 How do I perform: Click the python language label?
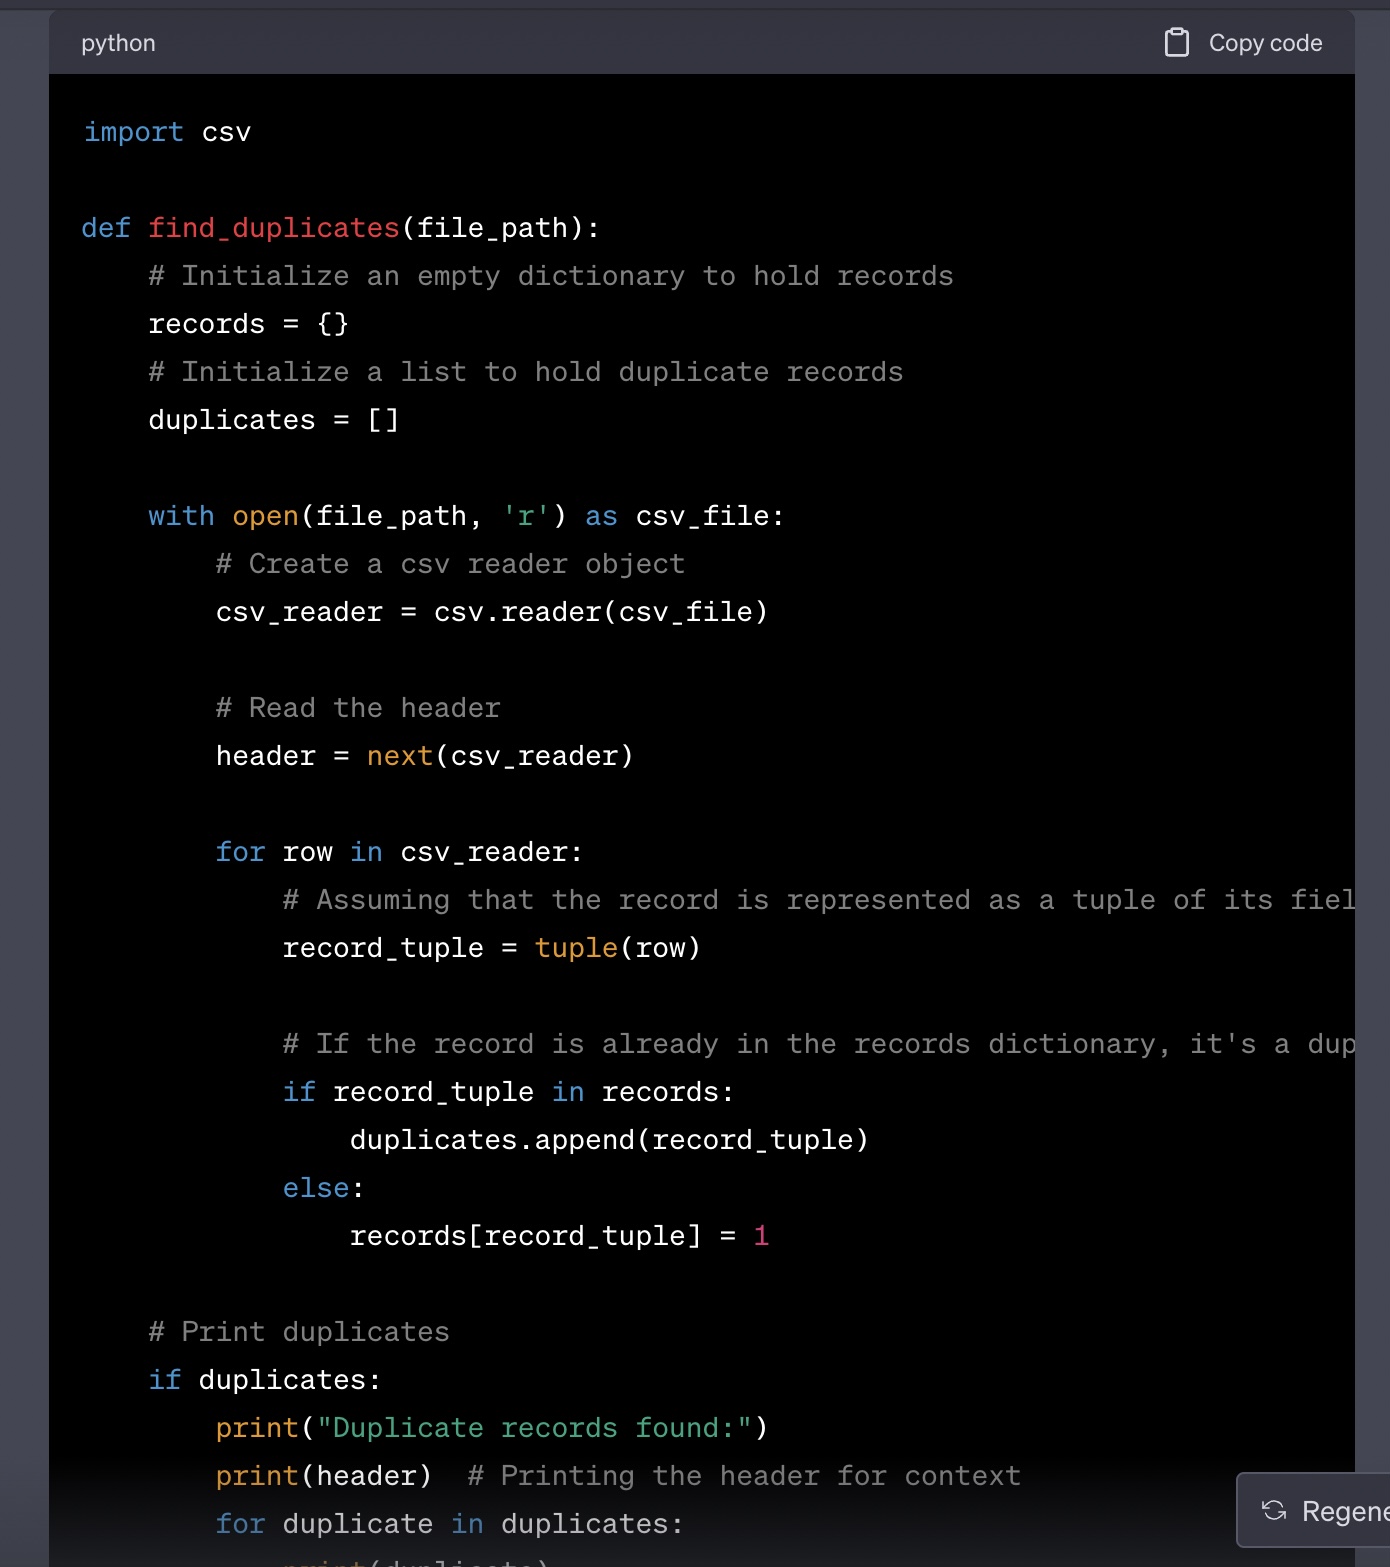118,43
